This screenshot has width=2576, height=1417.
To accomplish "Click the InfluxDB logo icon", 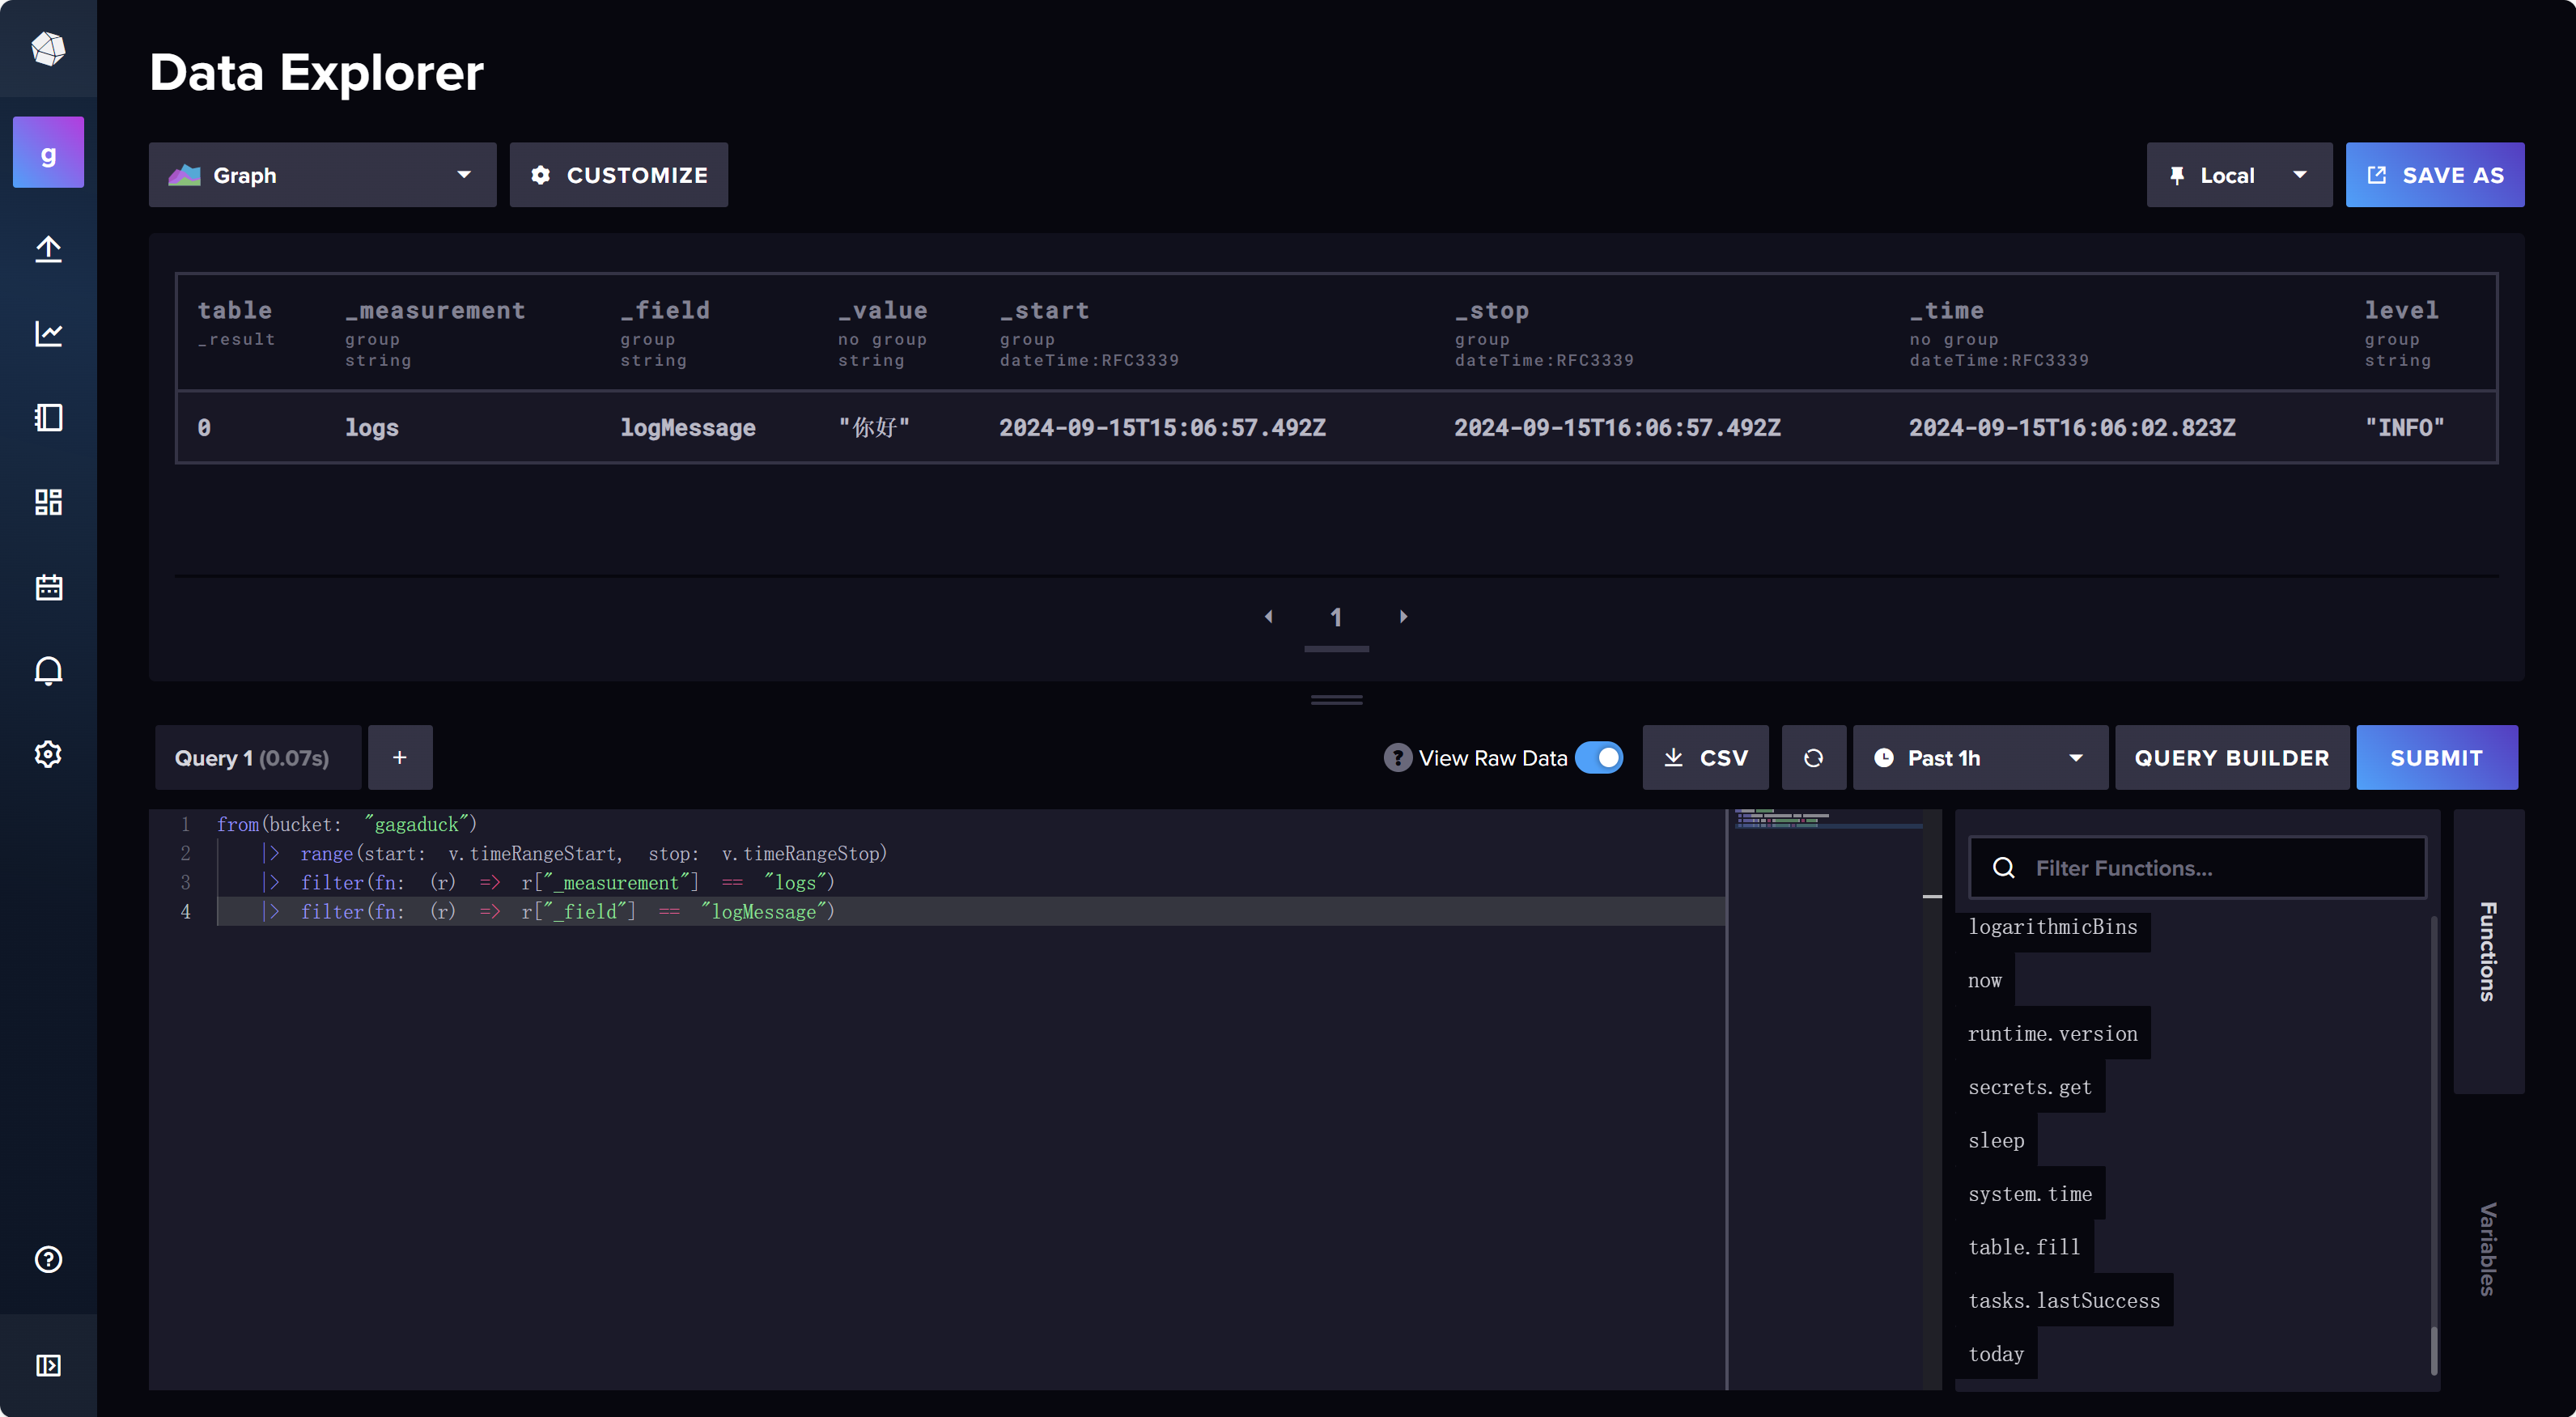I will tap(48, 48).
